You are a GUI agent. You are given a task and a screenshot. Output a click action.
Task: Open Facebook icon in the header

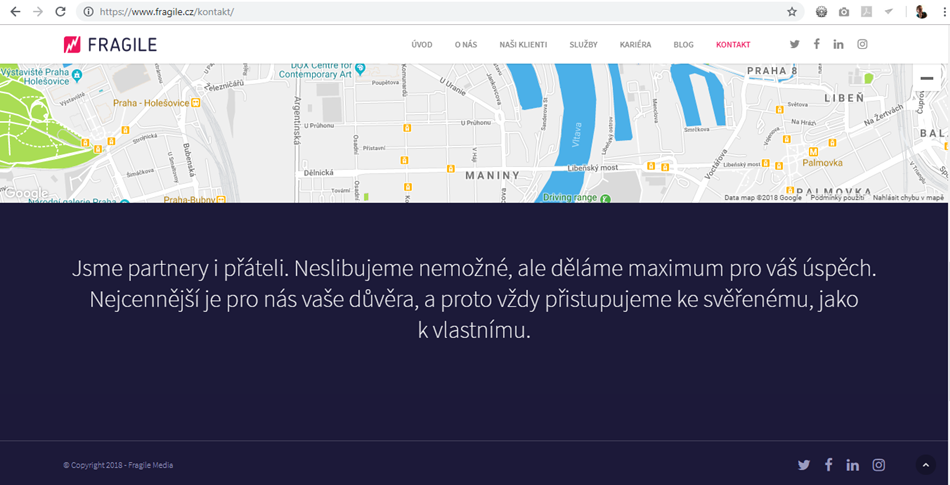[x=817, y=44]
